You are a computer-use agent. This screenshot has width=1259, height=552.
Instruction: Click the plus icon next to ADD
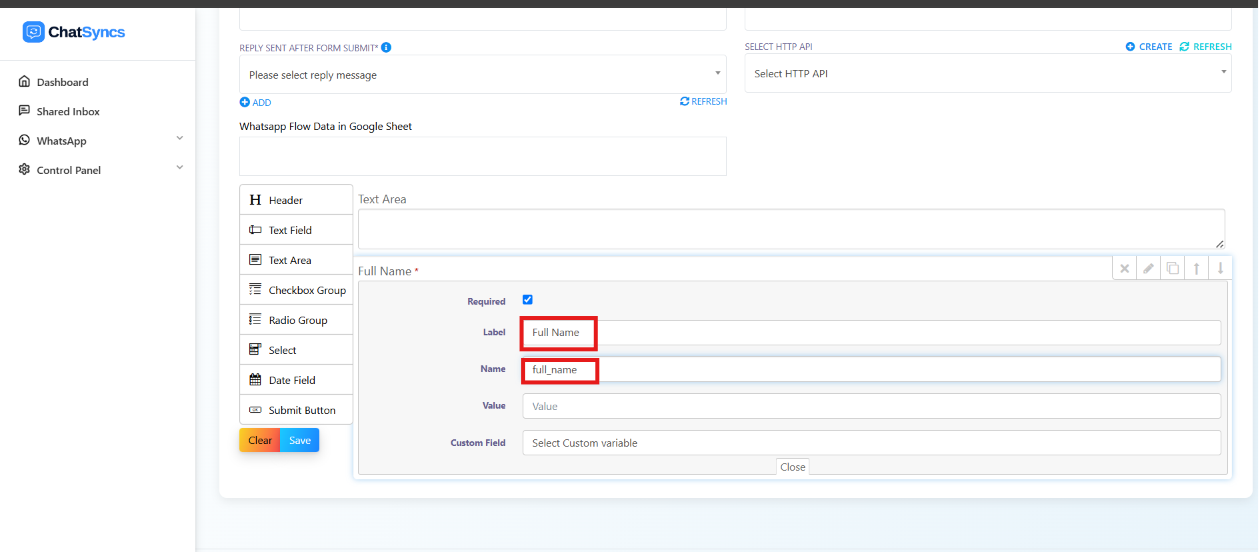point(244,102)
